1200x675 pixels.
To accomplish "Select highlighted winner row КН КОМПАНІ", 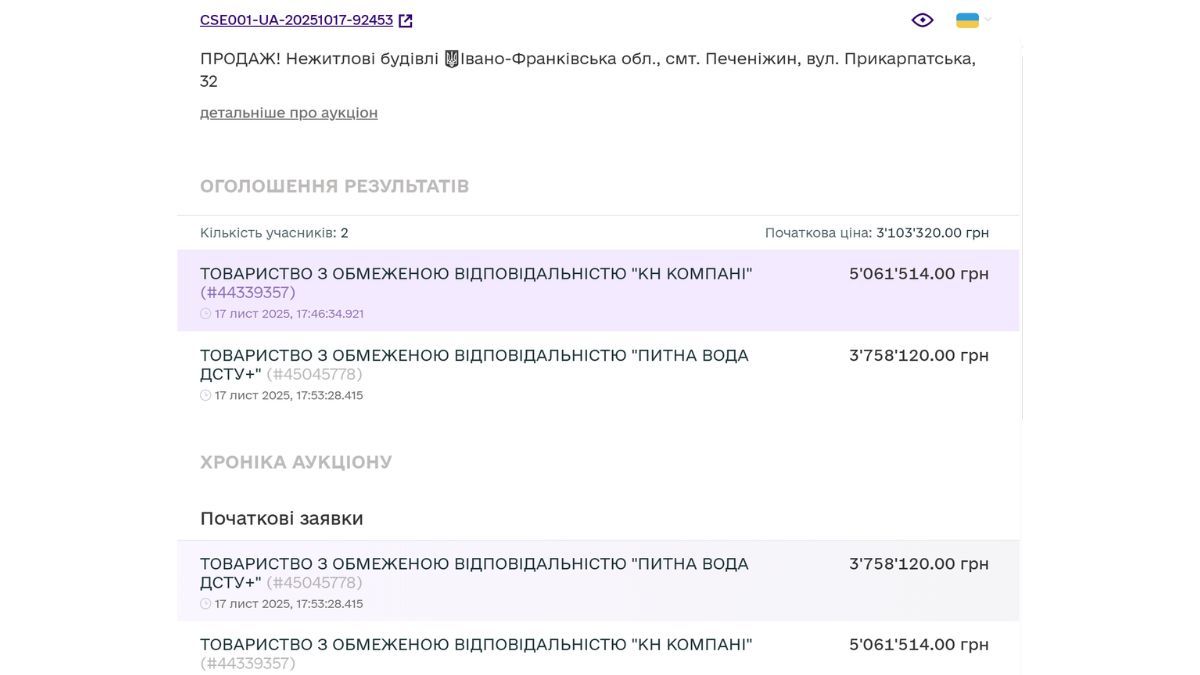I will (598, 290).
